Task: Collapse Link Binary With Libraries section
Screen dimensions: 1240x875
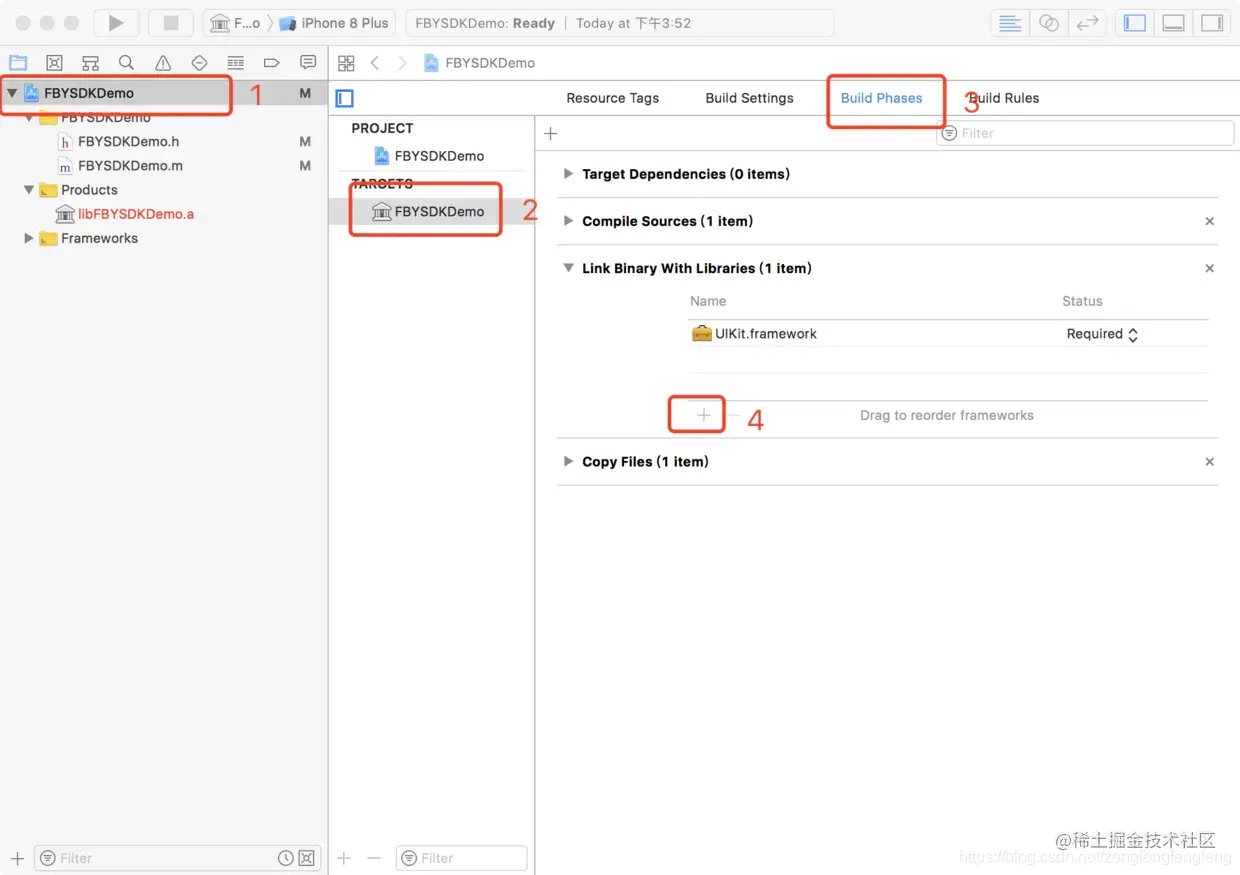Action: pyautogui.click(x=568, y=268)
